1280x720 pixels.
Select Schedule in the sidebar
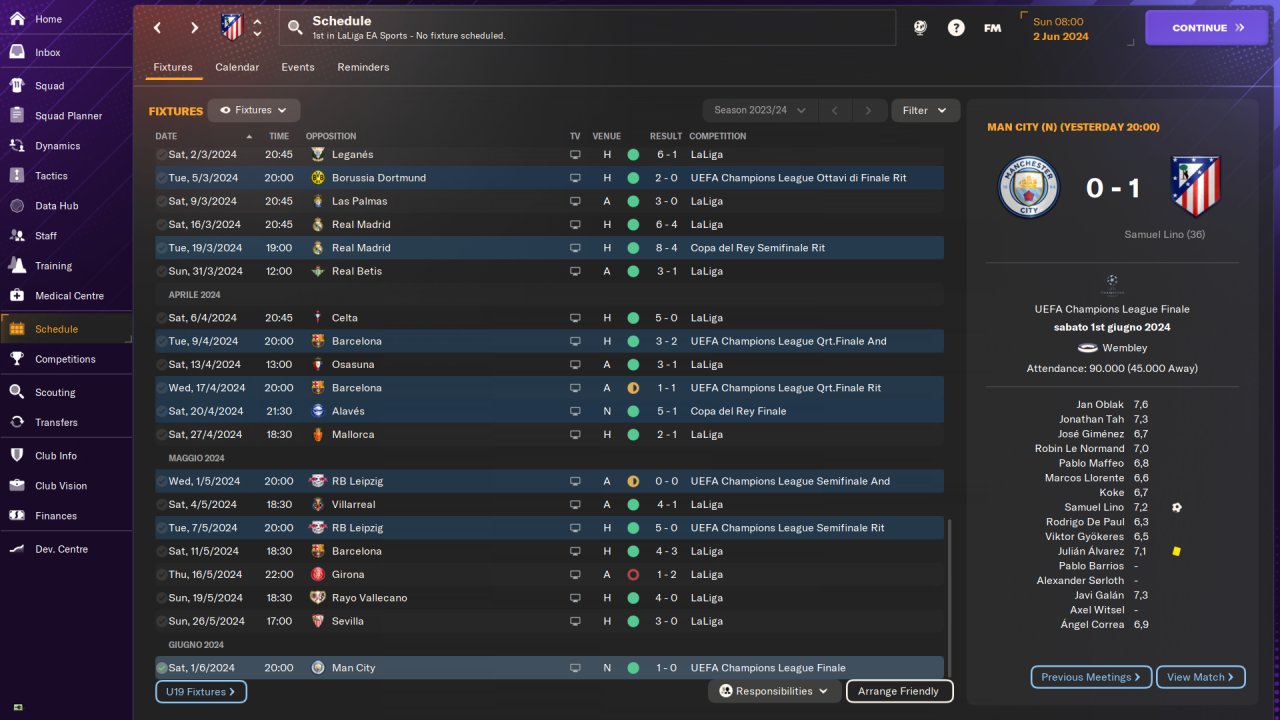point(66,328)
